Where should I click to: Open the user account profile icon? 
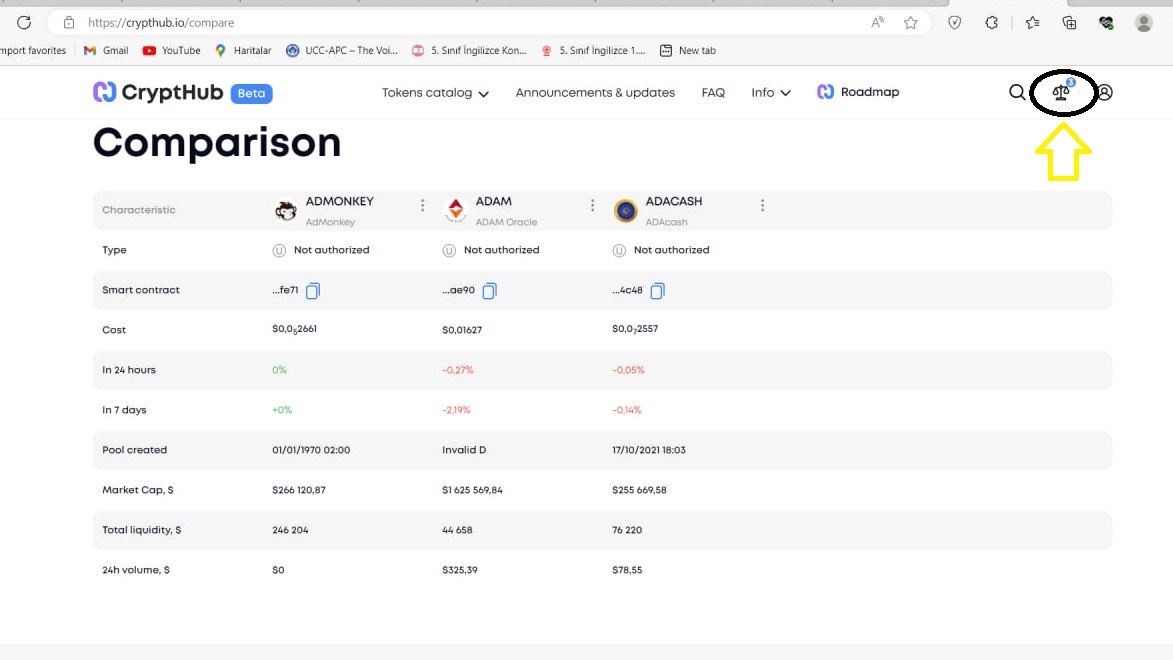[x=1105, y=92]
